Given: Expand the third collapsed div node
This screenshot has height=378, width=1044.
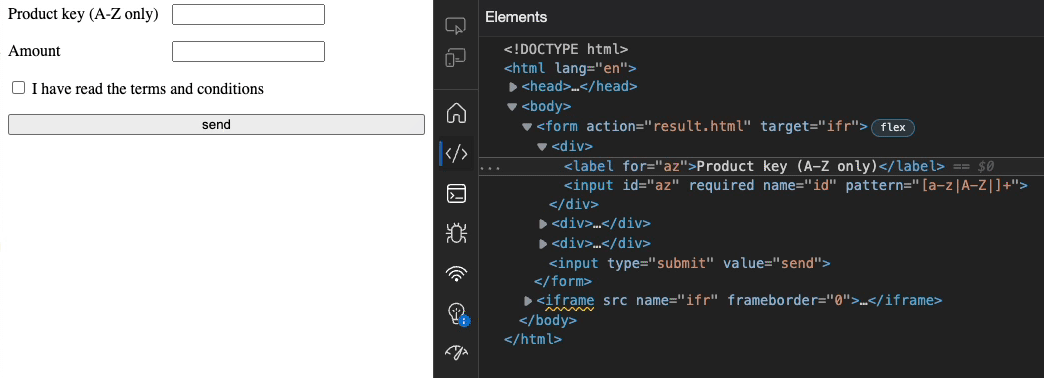Looking at the screenshot, I should (543, 244).
